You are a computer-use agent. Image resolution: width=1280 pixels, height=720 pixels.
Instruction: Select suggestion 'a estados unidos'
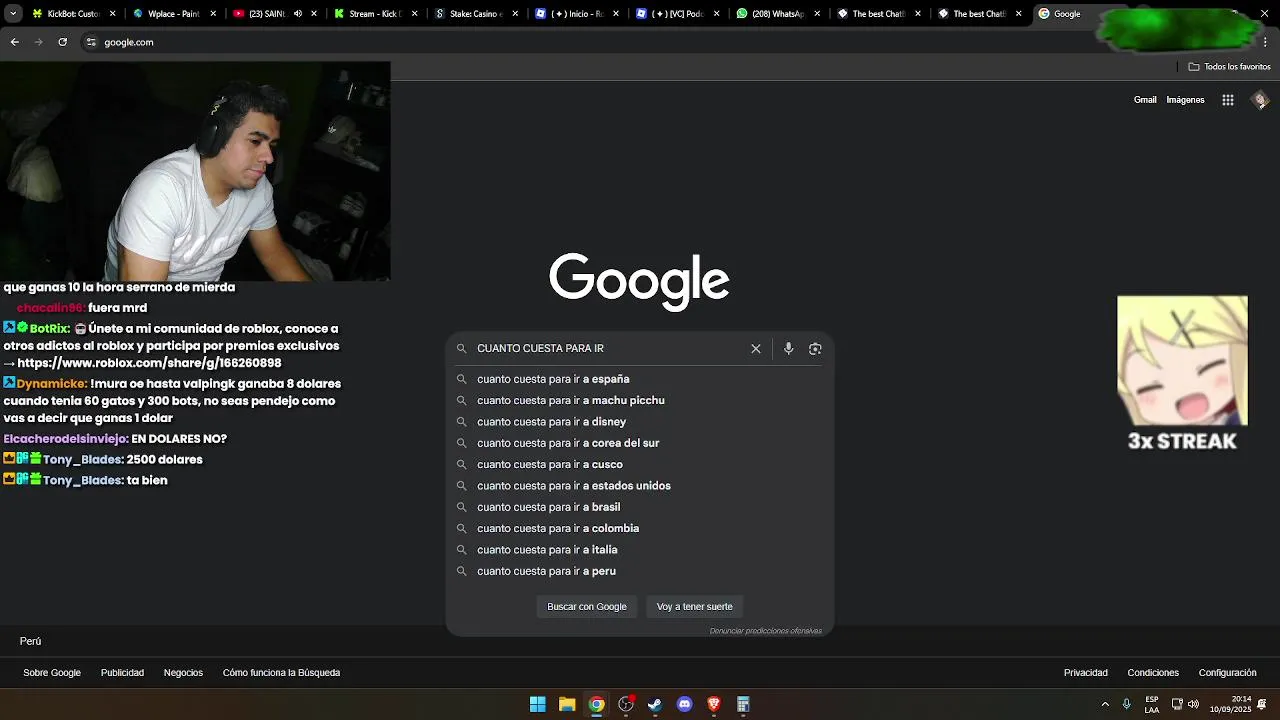tap(640, 486)
